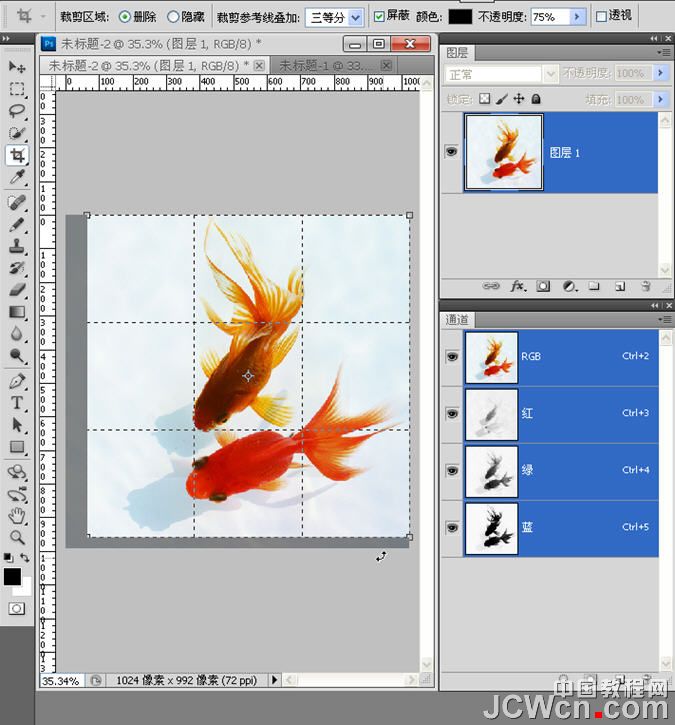The width and height of the screenshot is (675, 725).
Task: Switch to 未标题-2 document tab
Action: pos(155,66)
